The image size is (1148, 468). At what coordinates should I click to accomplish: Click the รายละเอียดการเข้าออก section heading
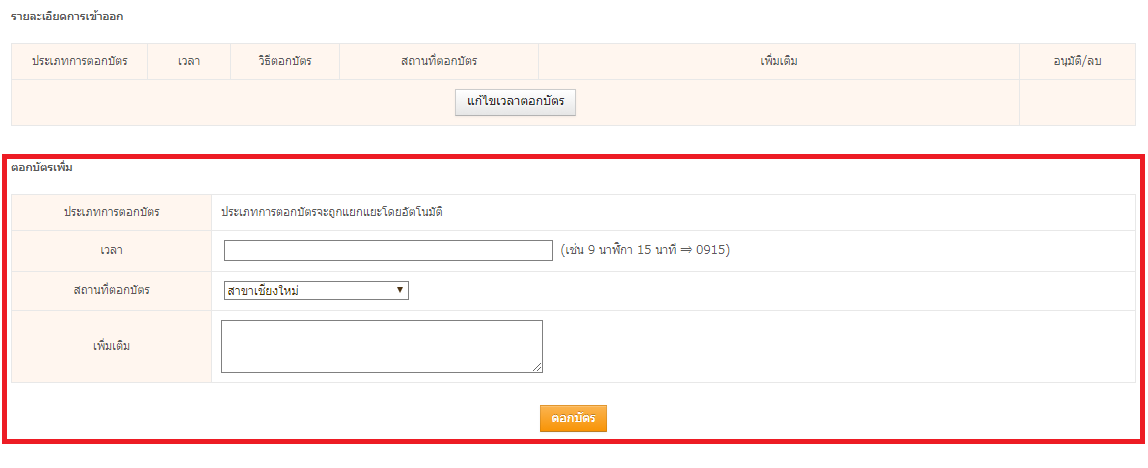tap(67, 17)
